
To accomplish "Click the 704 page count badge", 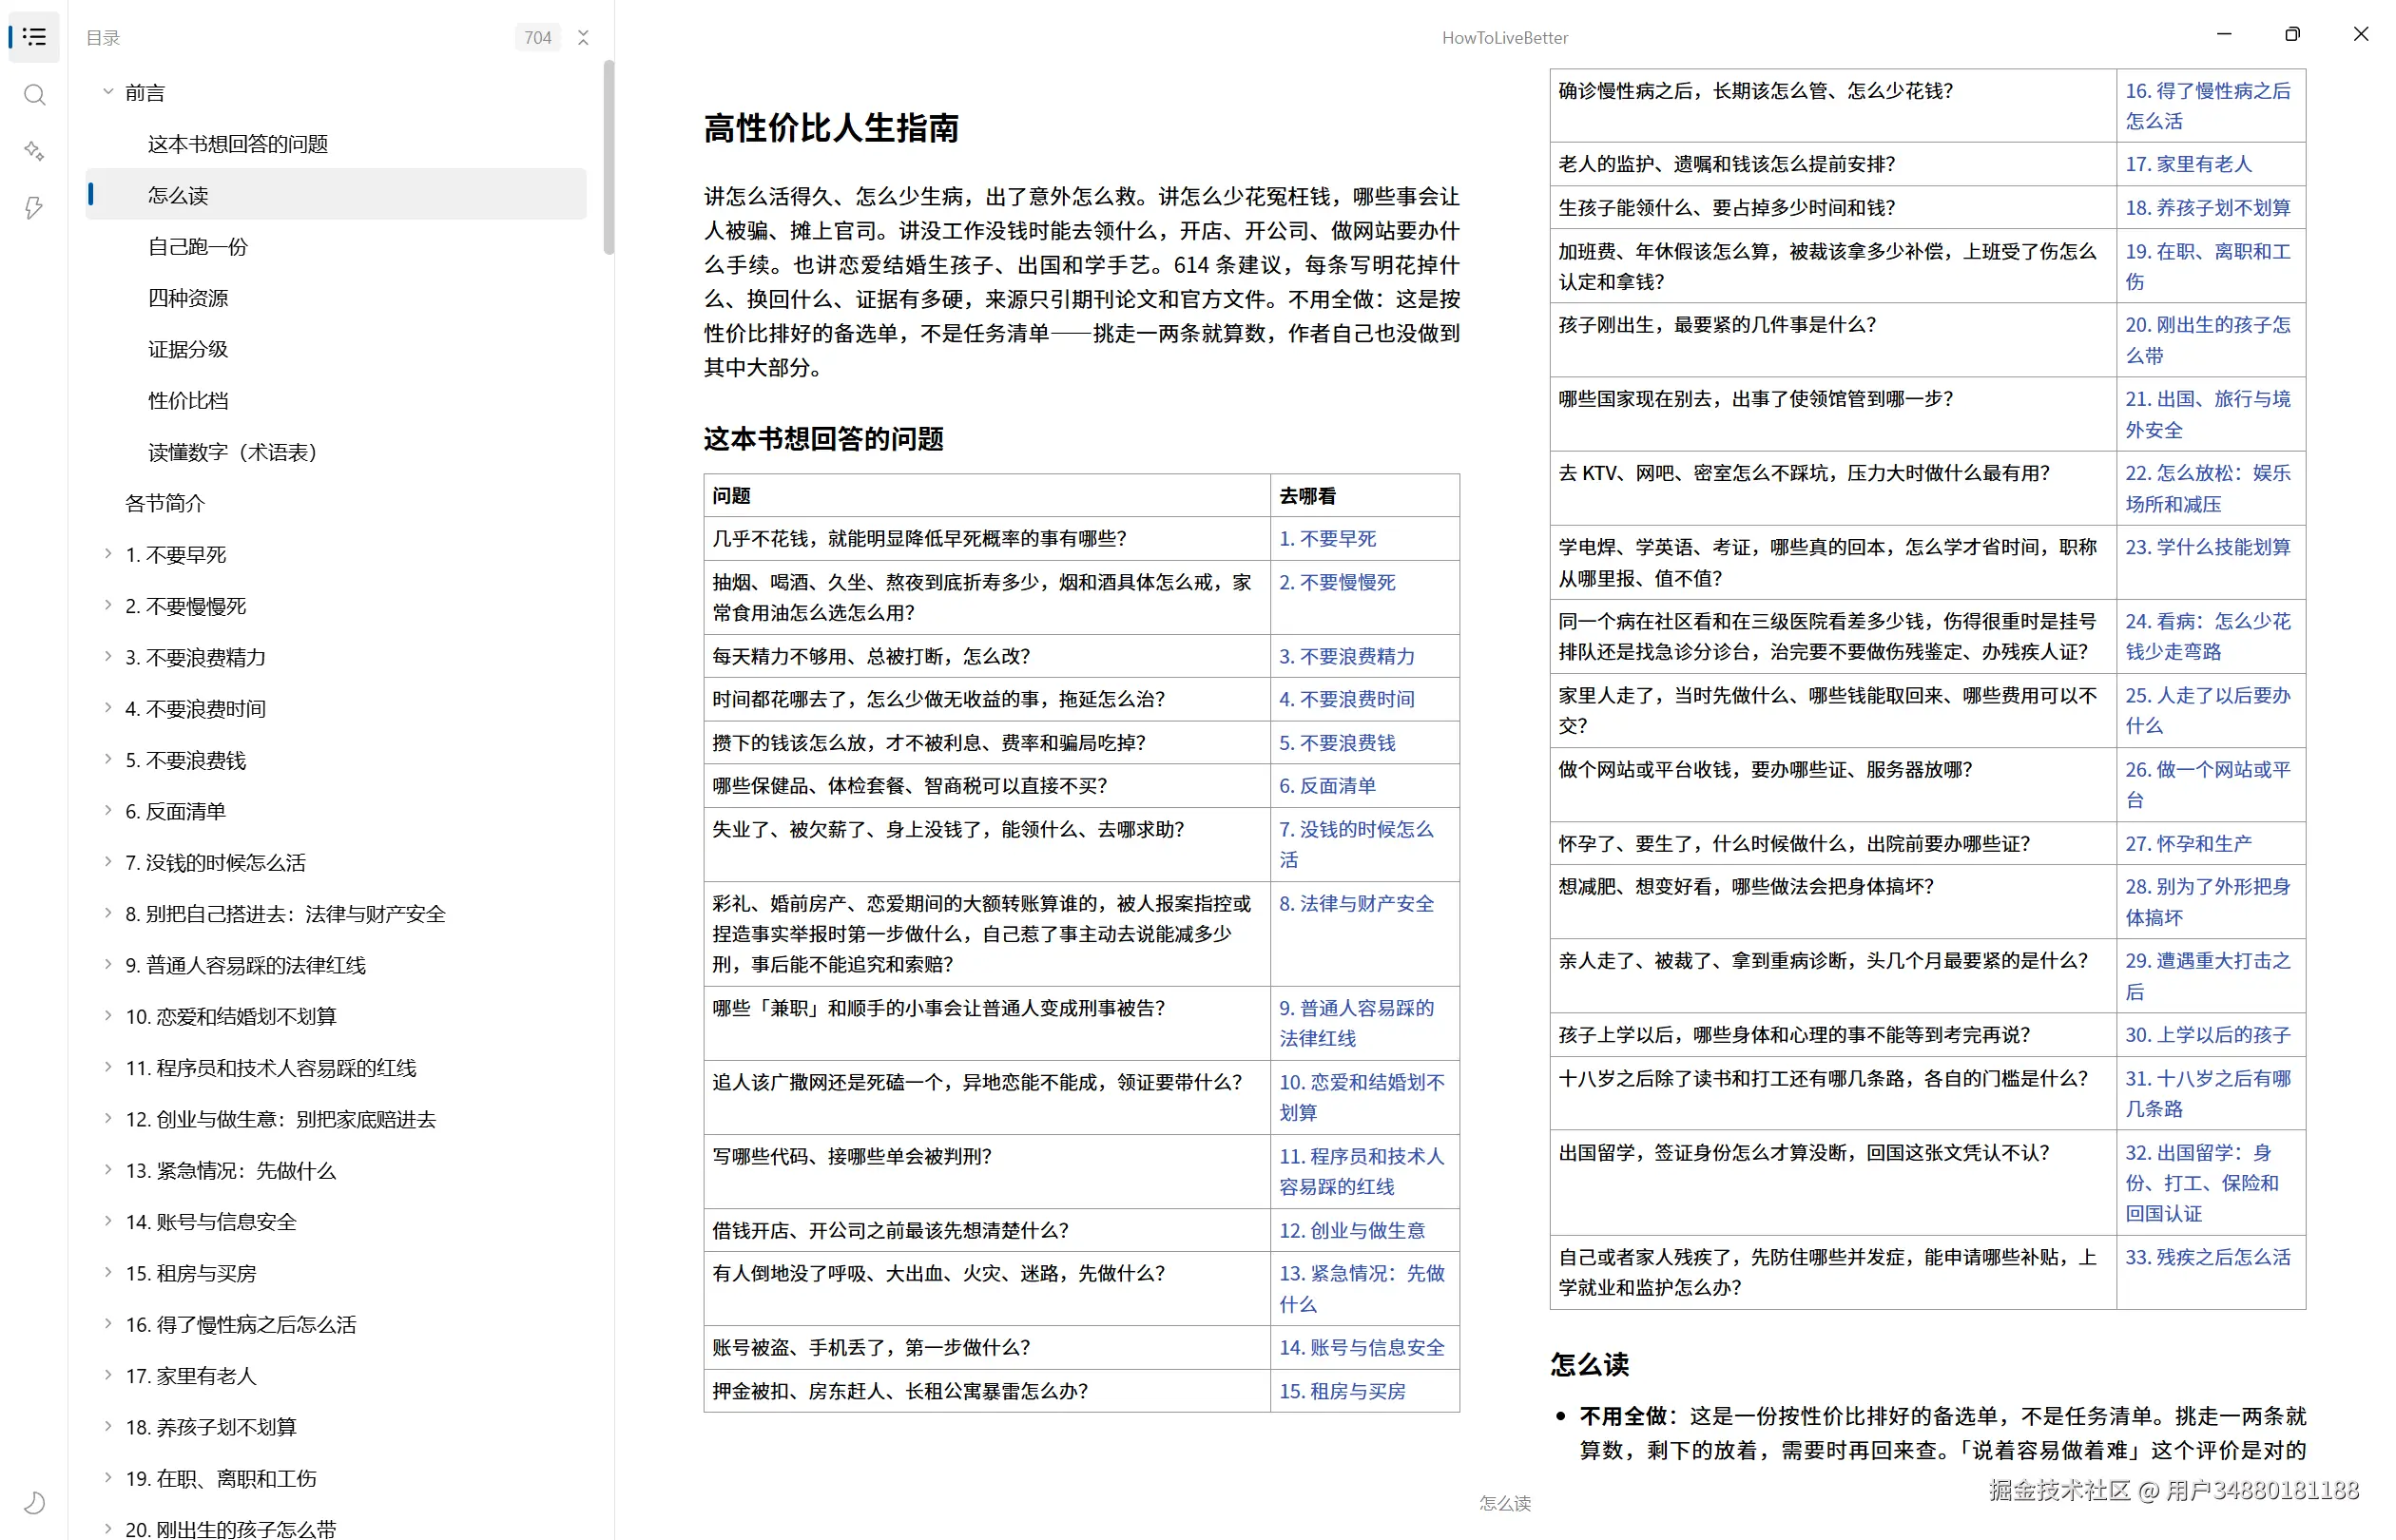I will [538, 38].
